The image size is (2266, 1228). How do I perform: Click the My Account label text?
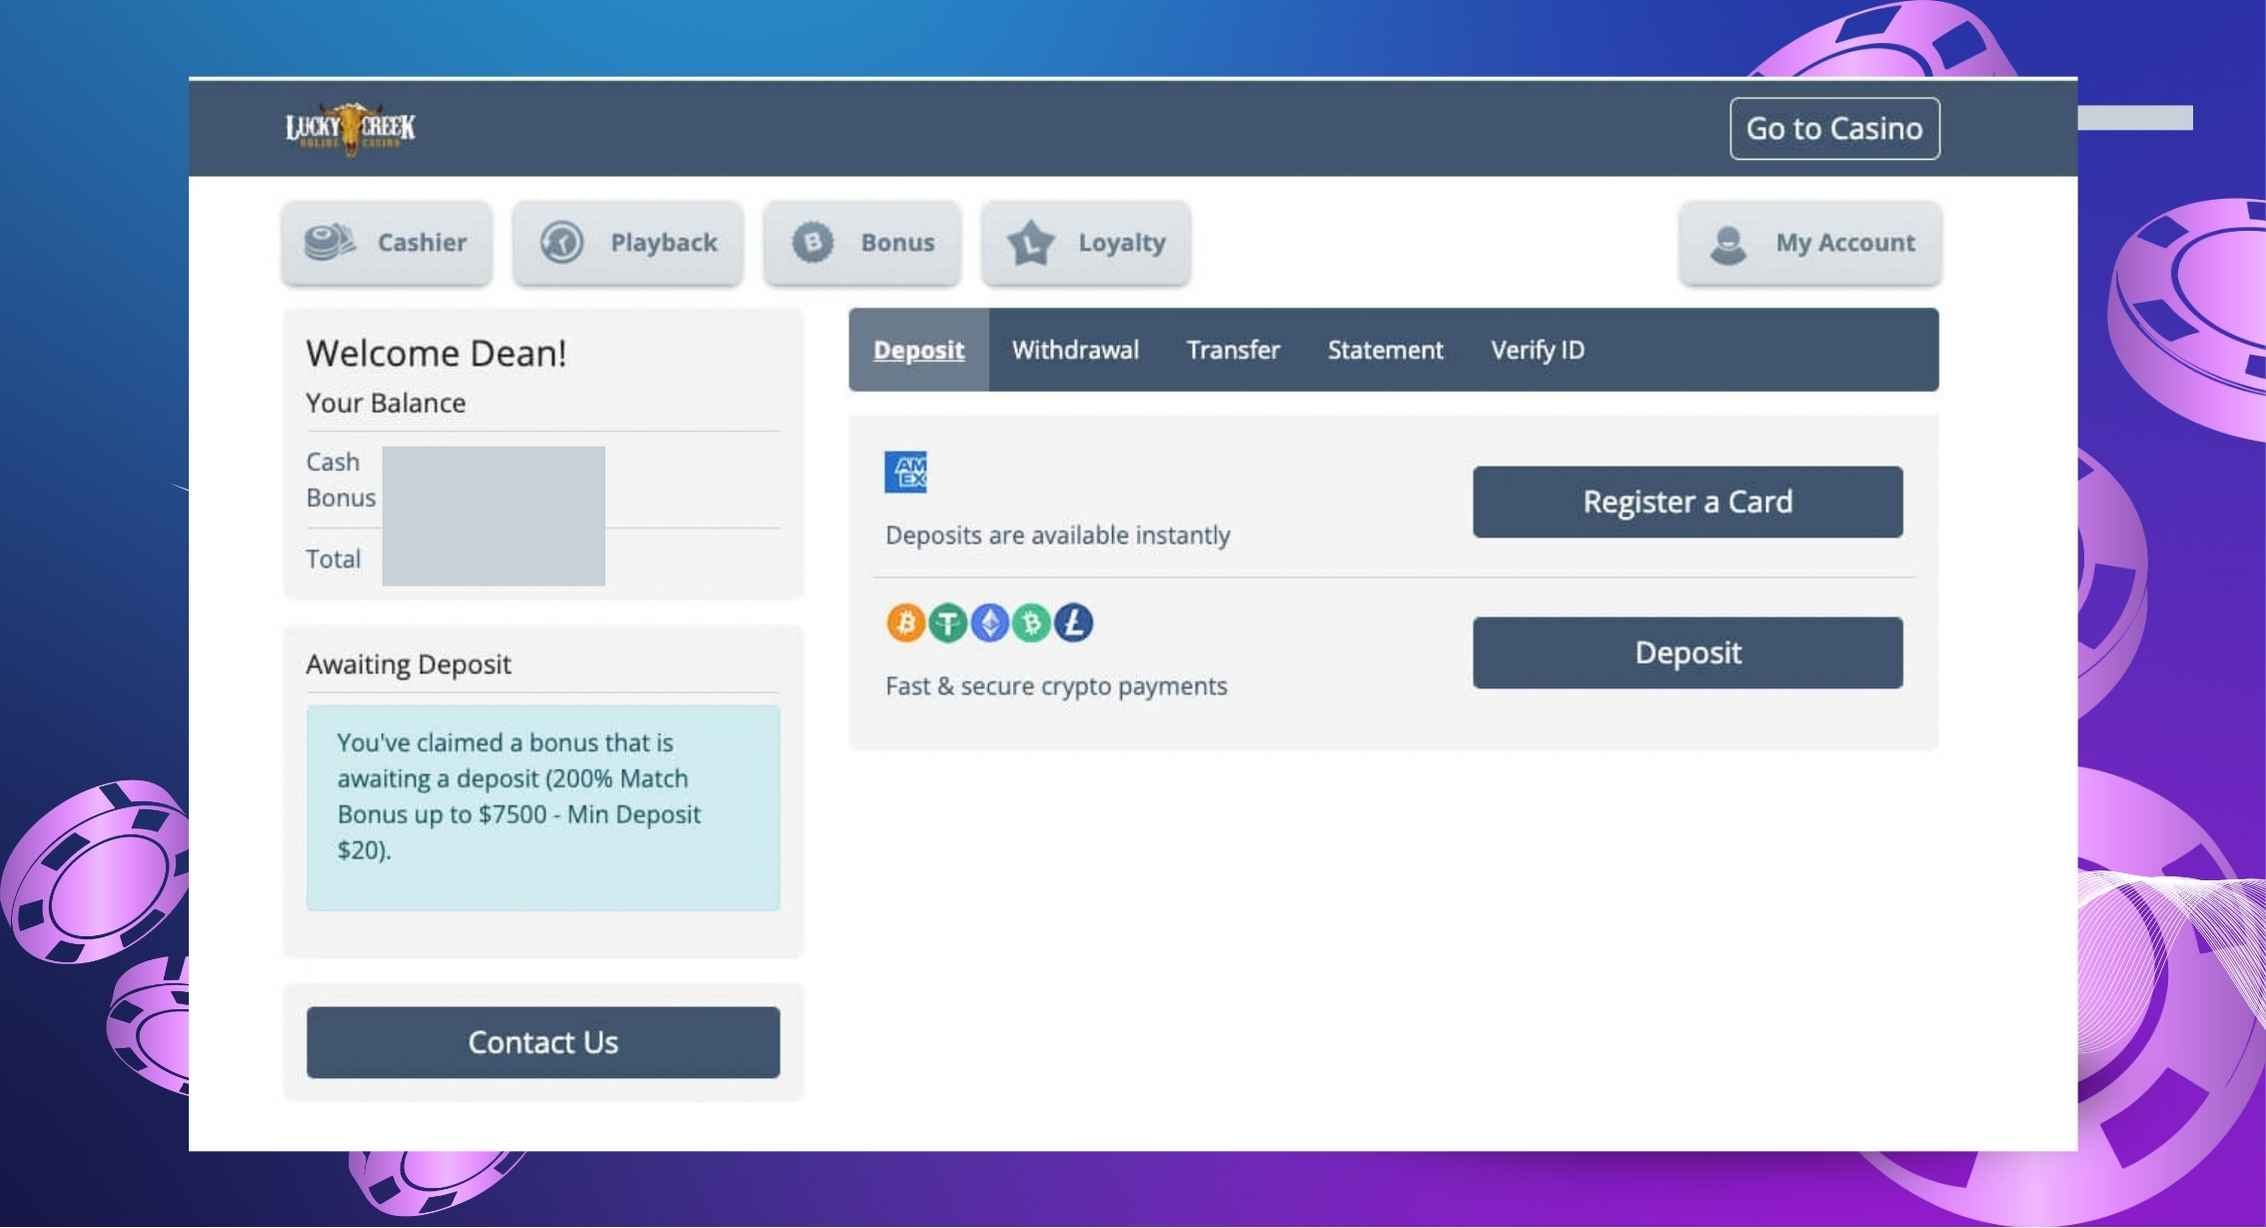[x=1845, y=243]
